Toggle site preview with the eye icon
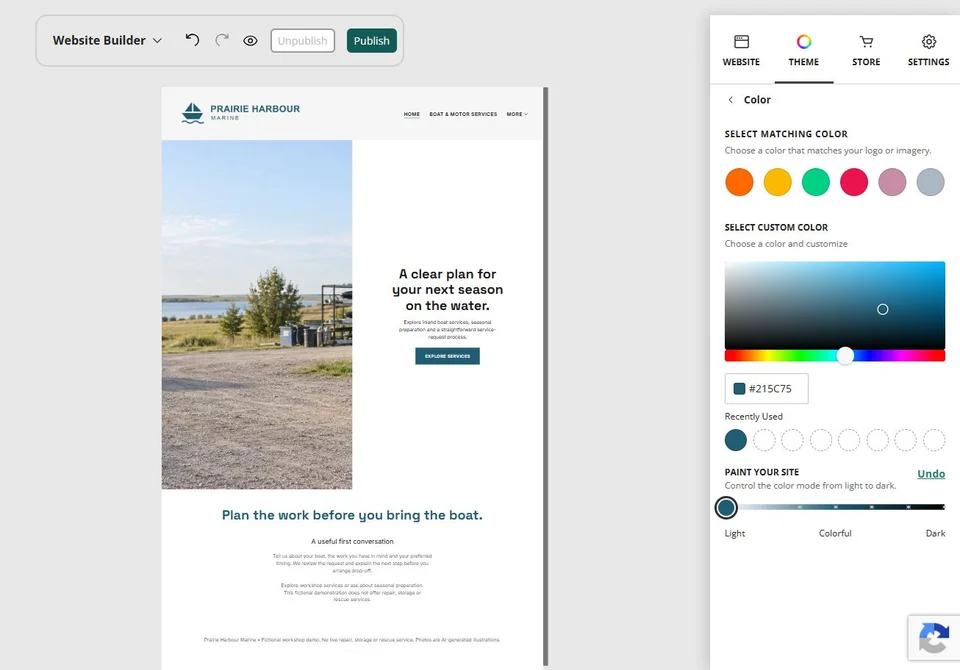Viewport: 960px width, 670px height. (250, 41)
